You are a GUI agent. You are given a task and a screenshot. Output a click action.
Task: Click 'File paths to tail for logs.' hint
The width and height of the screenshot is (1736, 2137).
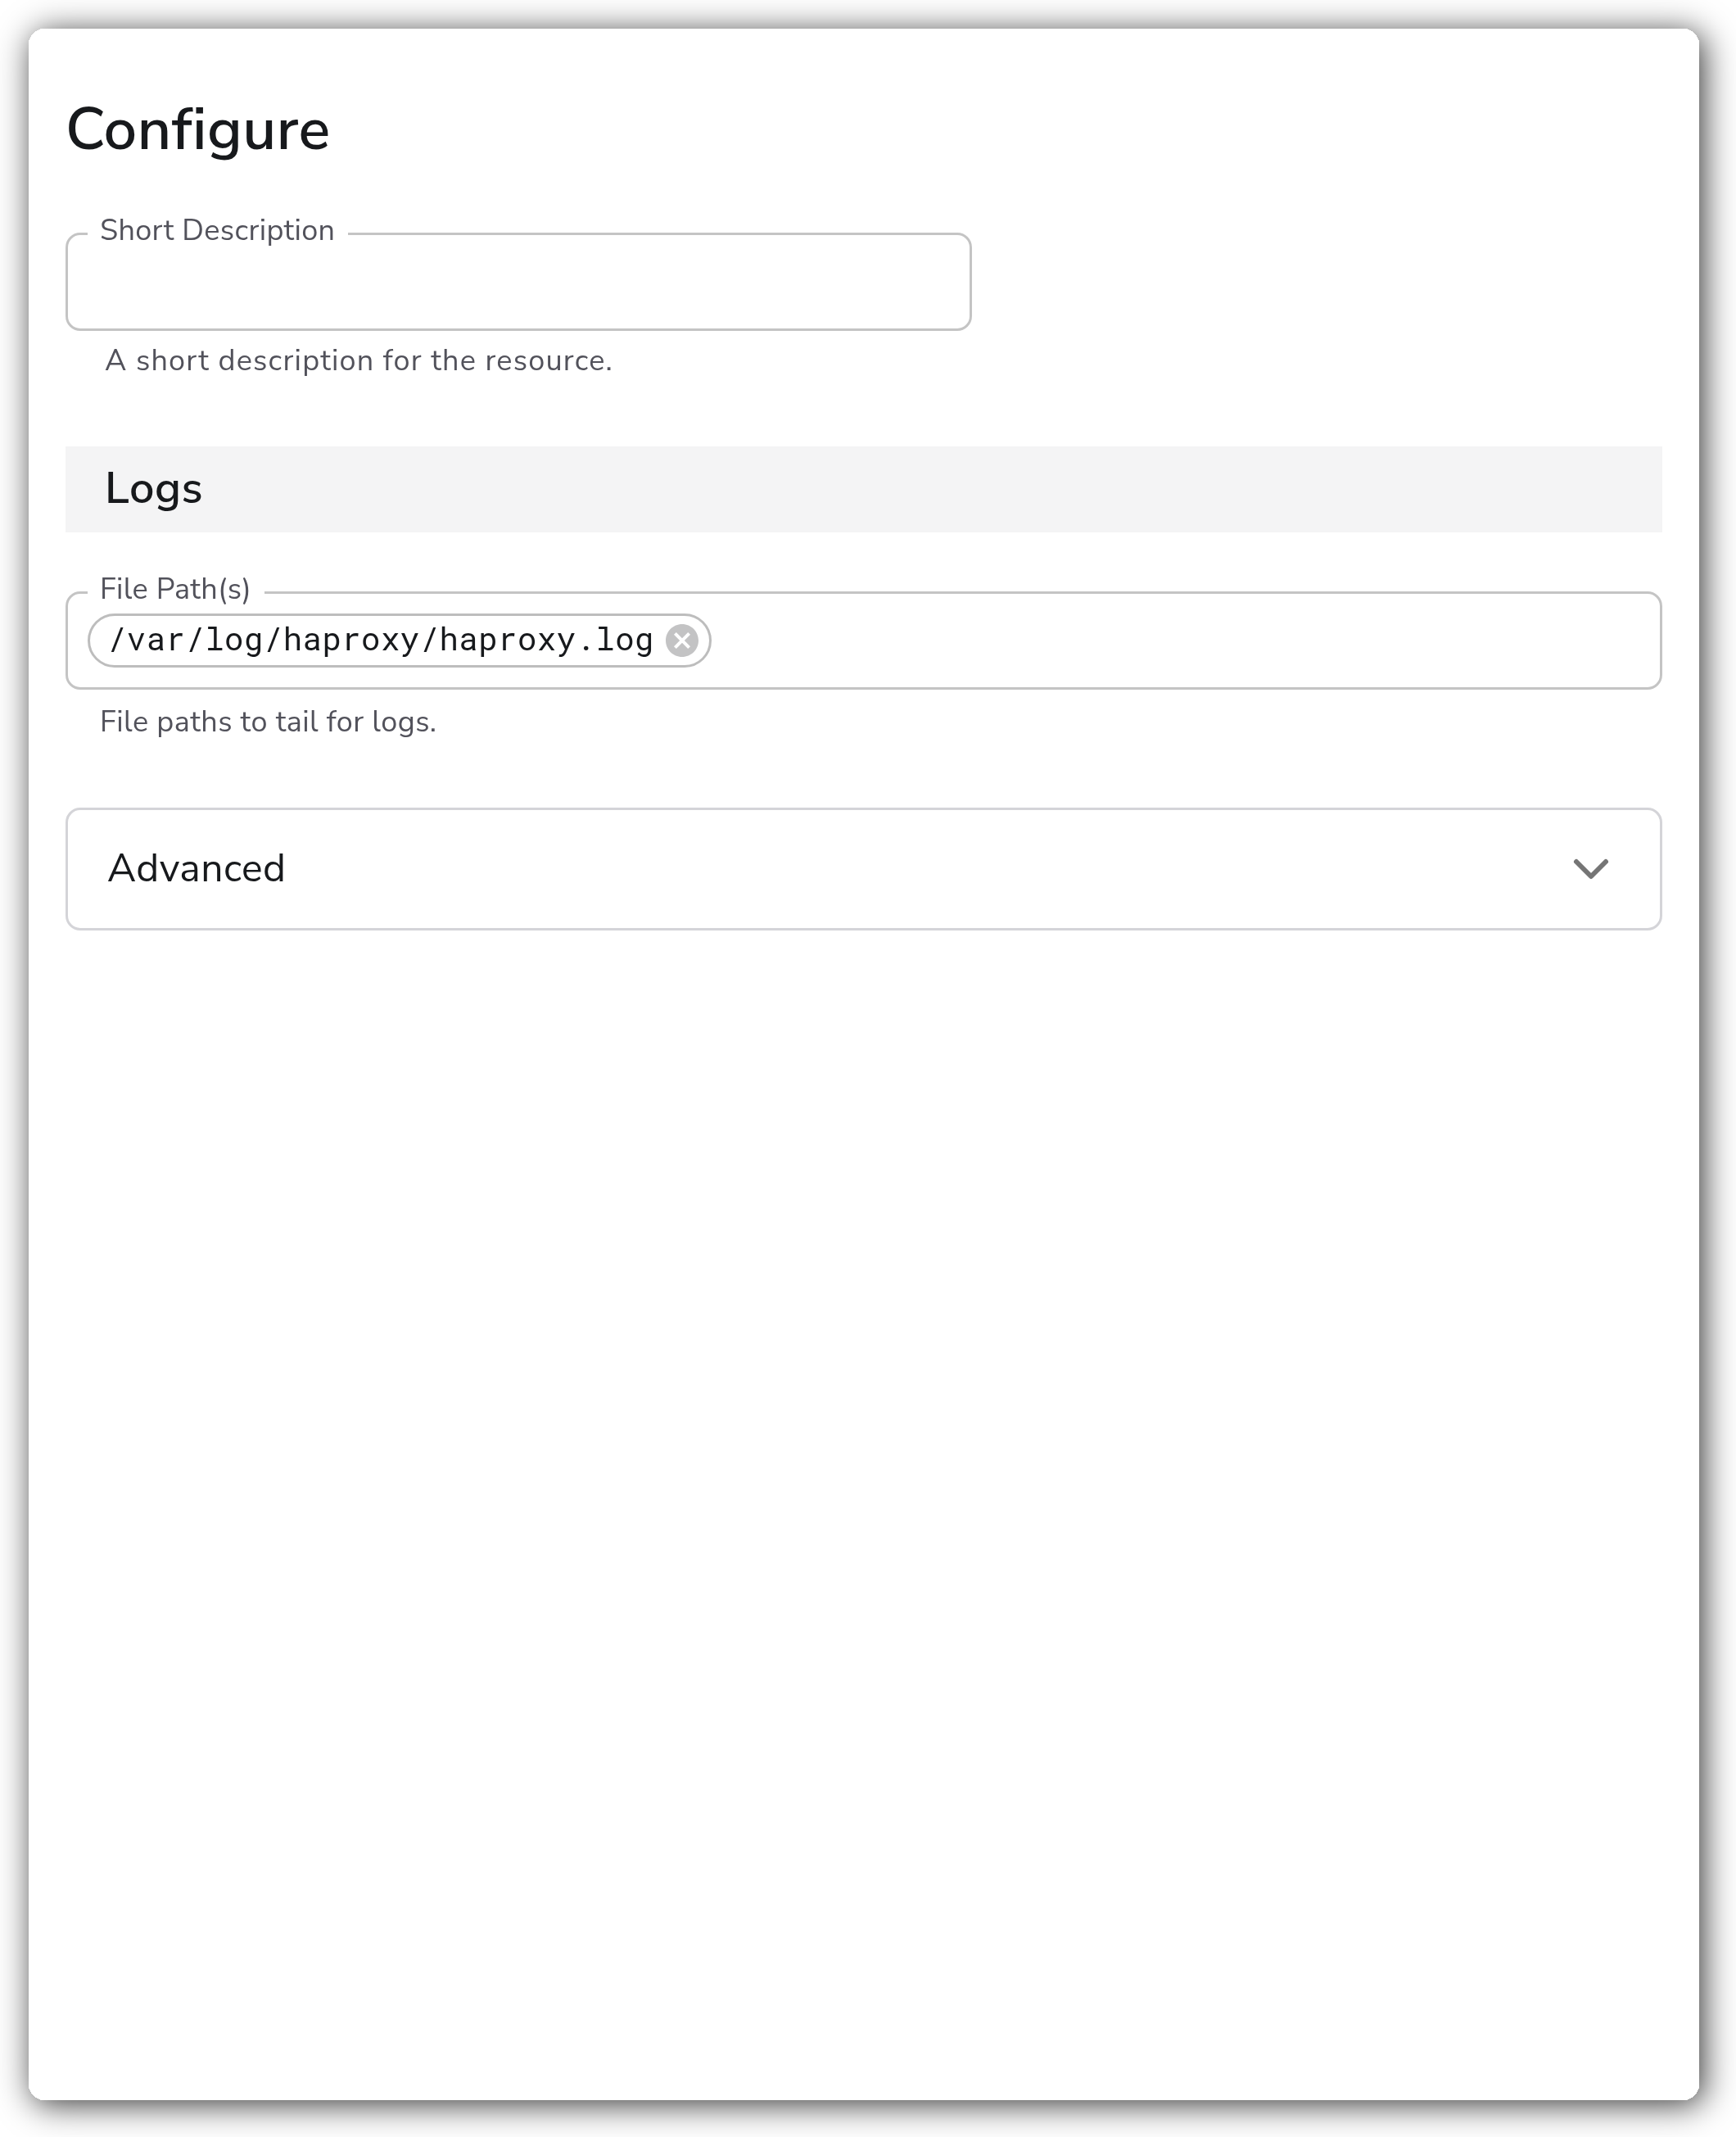pyautogui.click(x=268, y=722)
